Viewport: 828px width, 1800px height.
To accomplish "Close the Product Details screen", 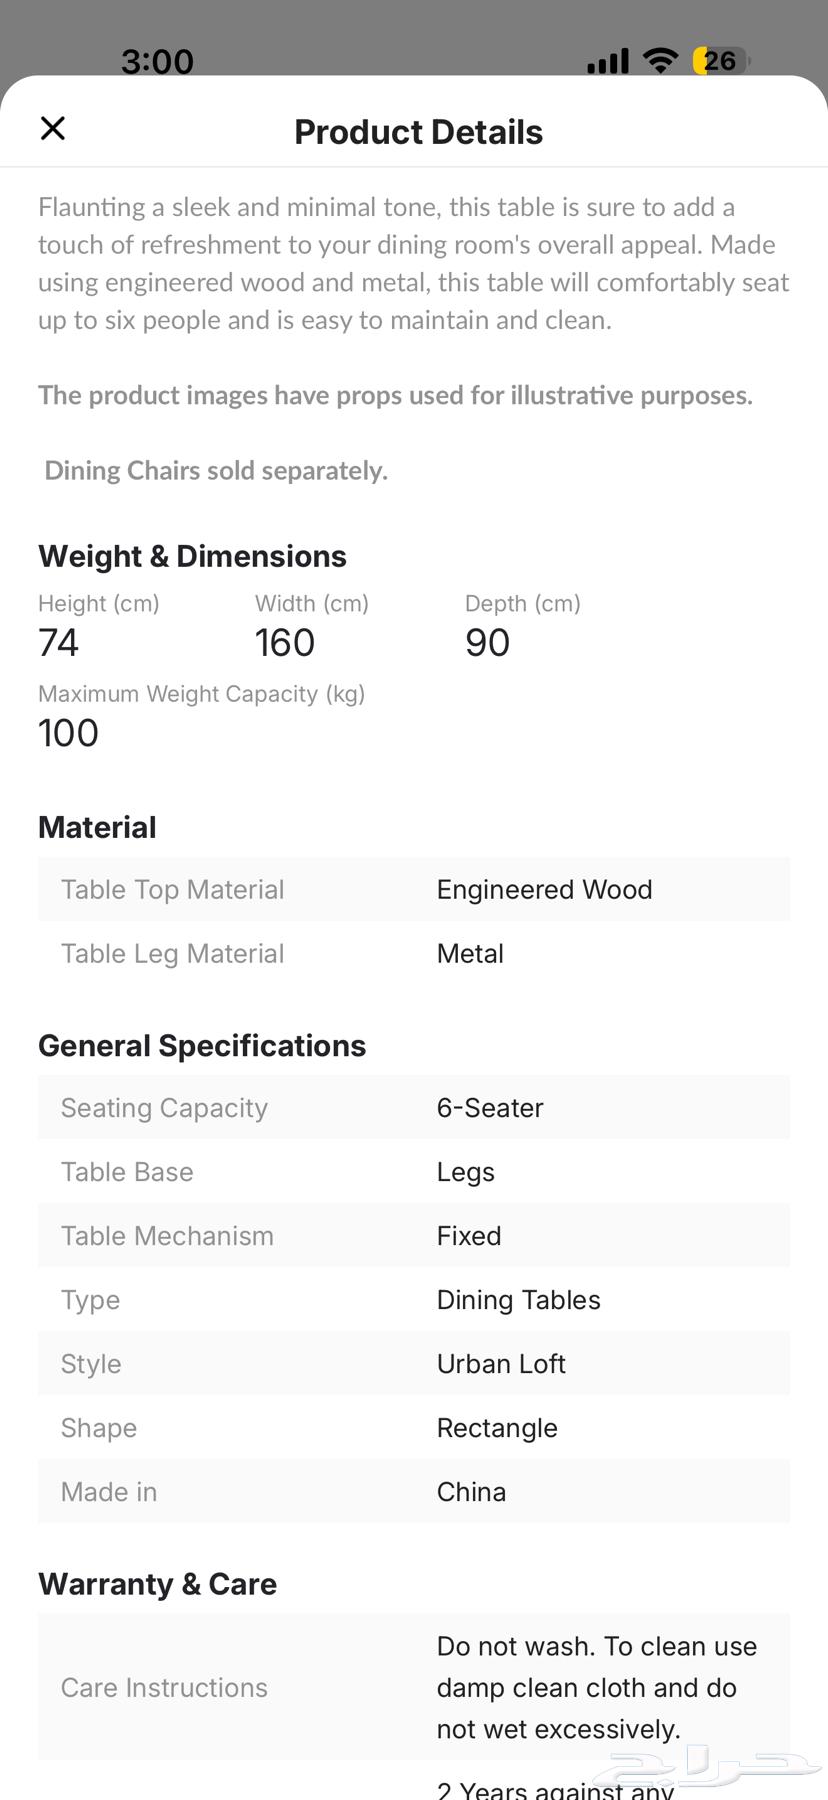I will pyautogui.click(x=52, y=128).
